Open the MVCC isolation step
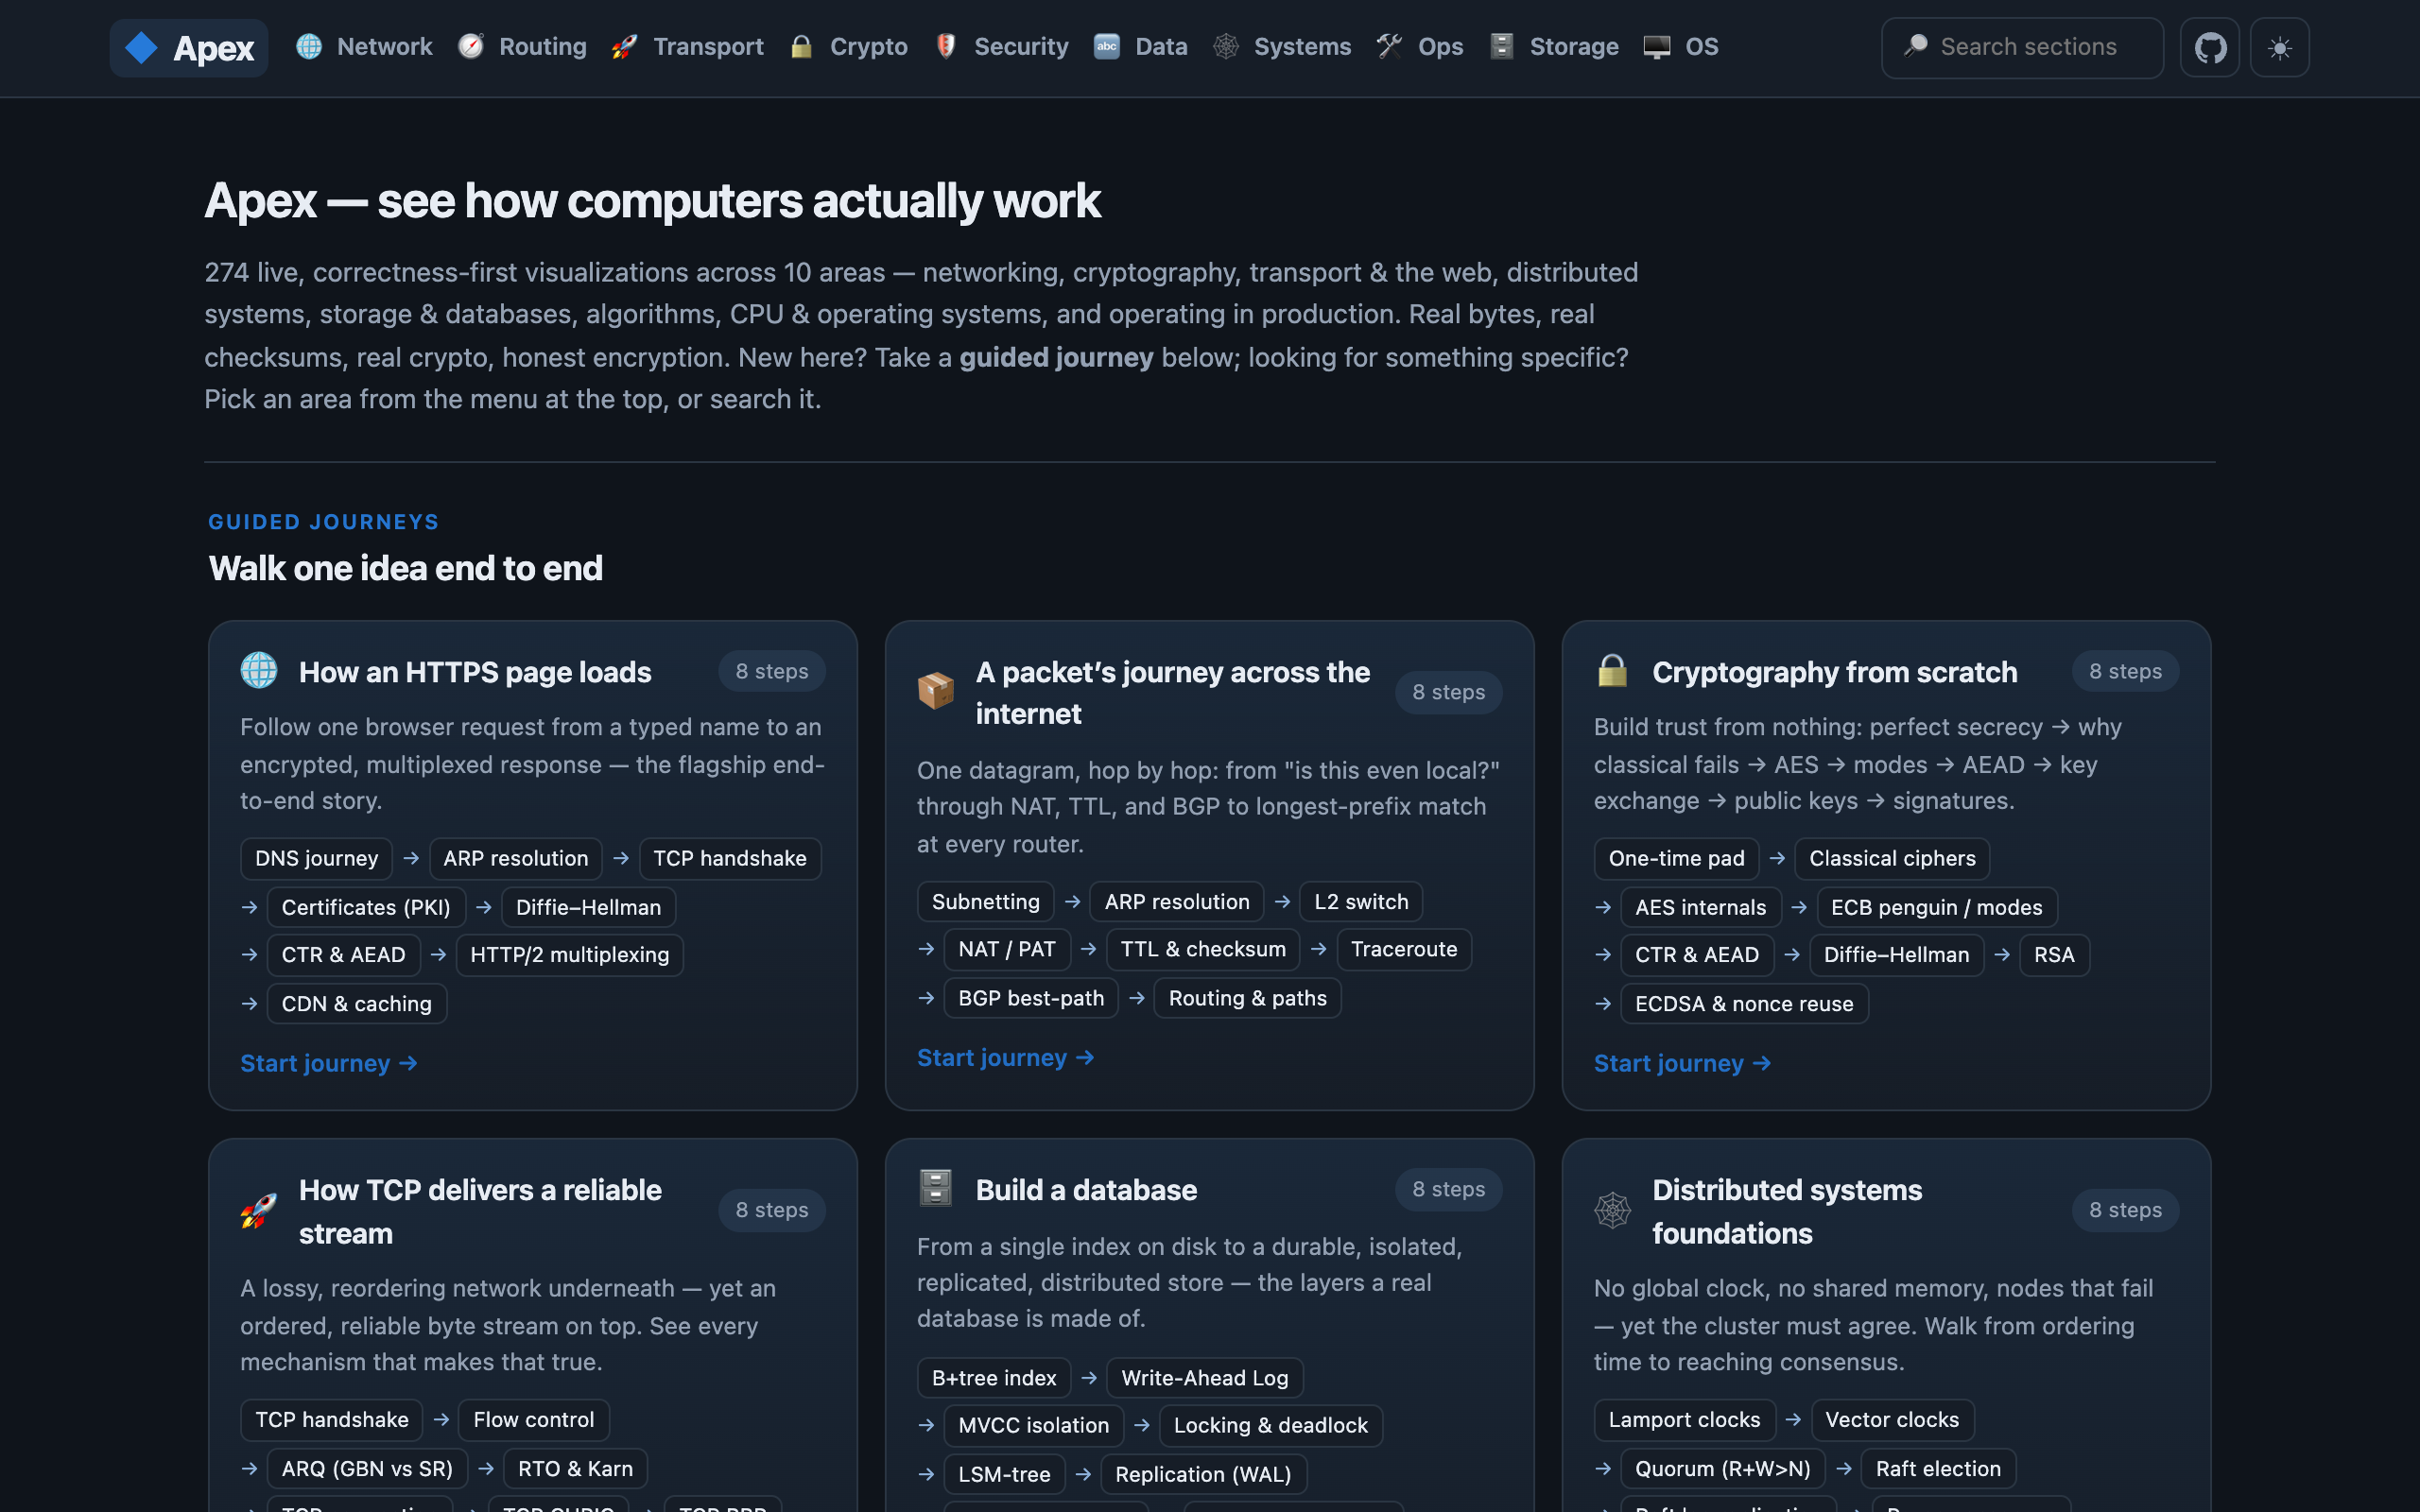Image resolution: width=2420 pixels, height=1512 pixels. (1033, 1425)
